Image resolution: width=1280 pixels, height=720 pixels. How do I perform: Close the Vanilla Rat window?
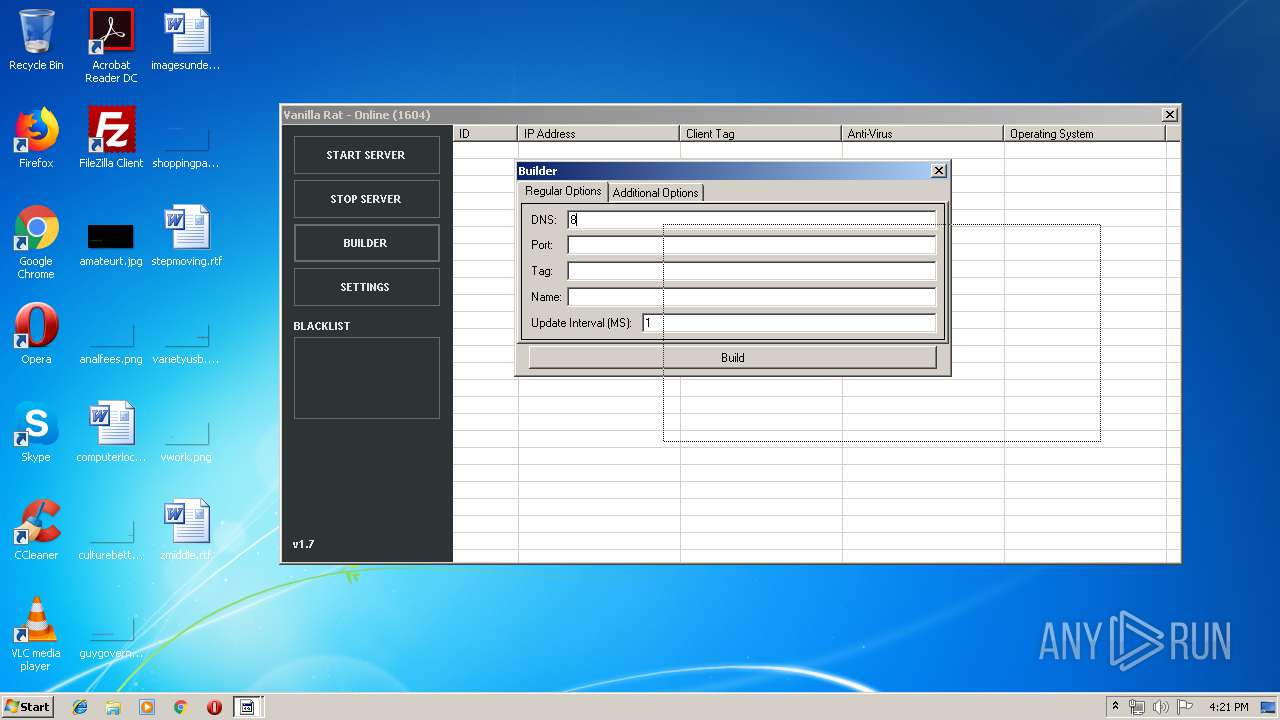(x=1169, y=115)
